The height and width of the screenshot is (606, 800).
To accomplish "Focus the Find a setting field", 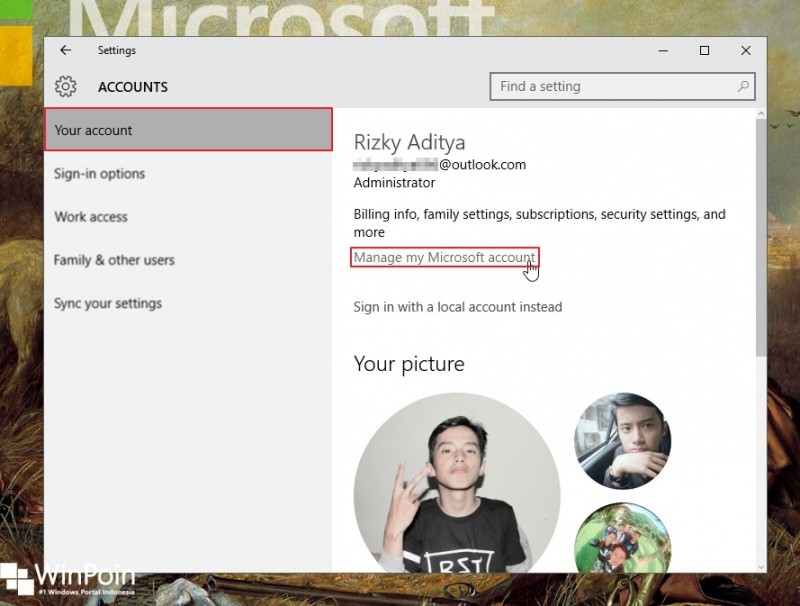I will point(622,86).
